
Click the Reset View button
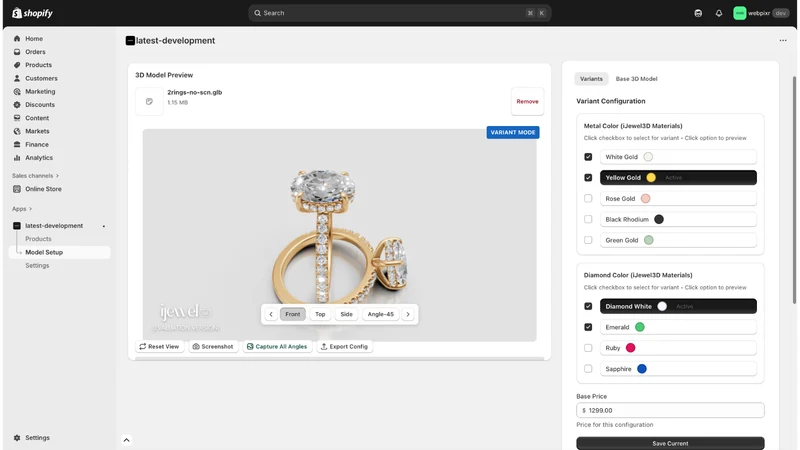tap(159, 346)
